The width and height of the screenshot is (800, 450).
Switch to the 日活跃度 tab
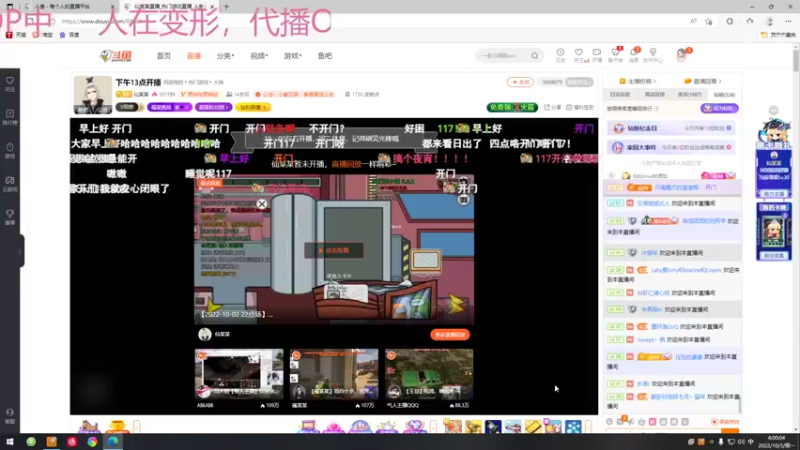tap(620, 95)
